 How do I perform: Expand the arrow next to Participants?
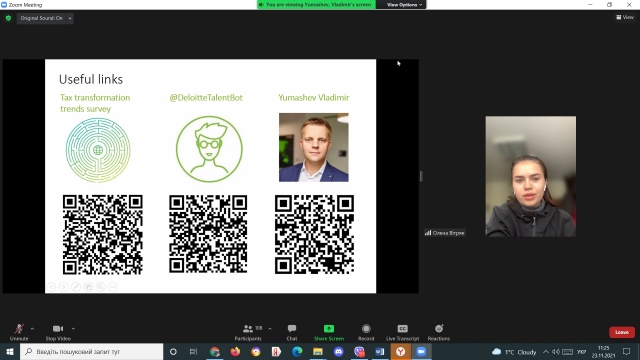270,329
